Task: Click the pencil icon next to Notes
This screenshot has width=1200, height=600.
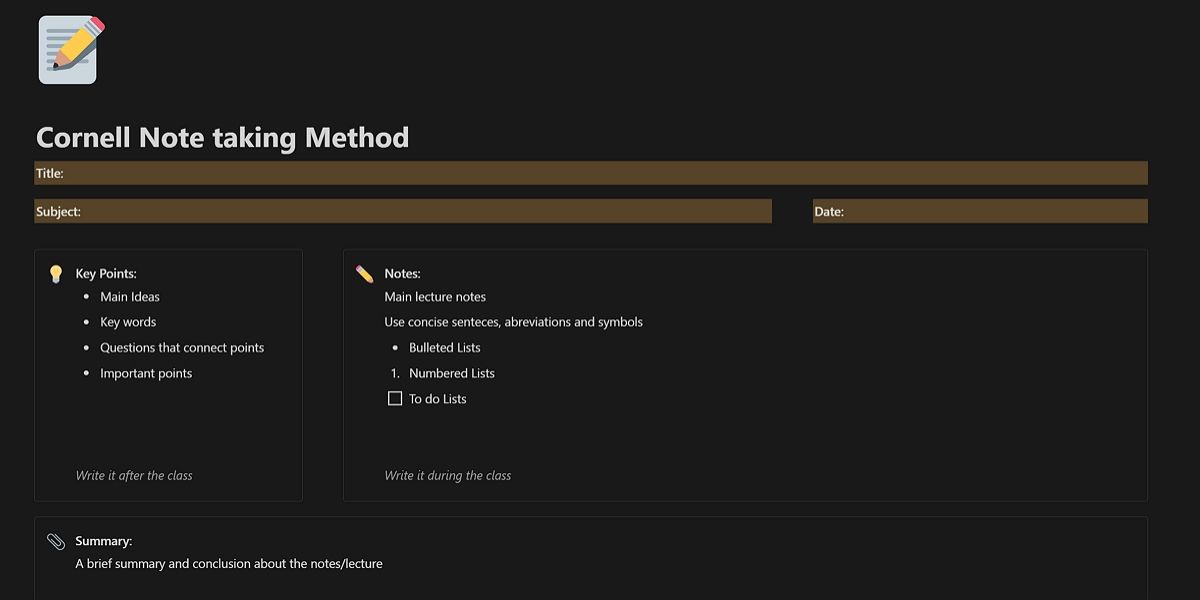Action: coord(366,271)
